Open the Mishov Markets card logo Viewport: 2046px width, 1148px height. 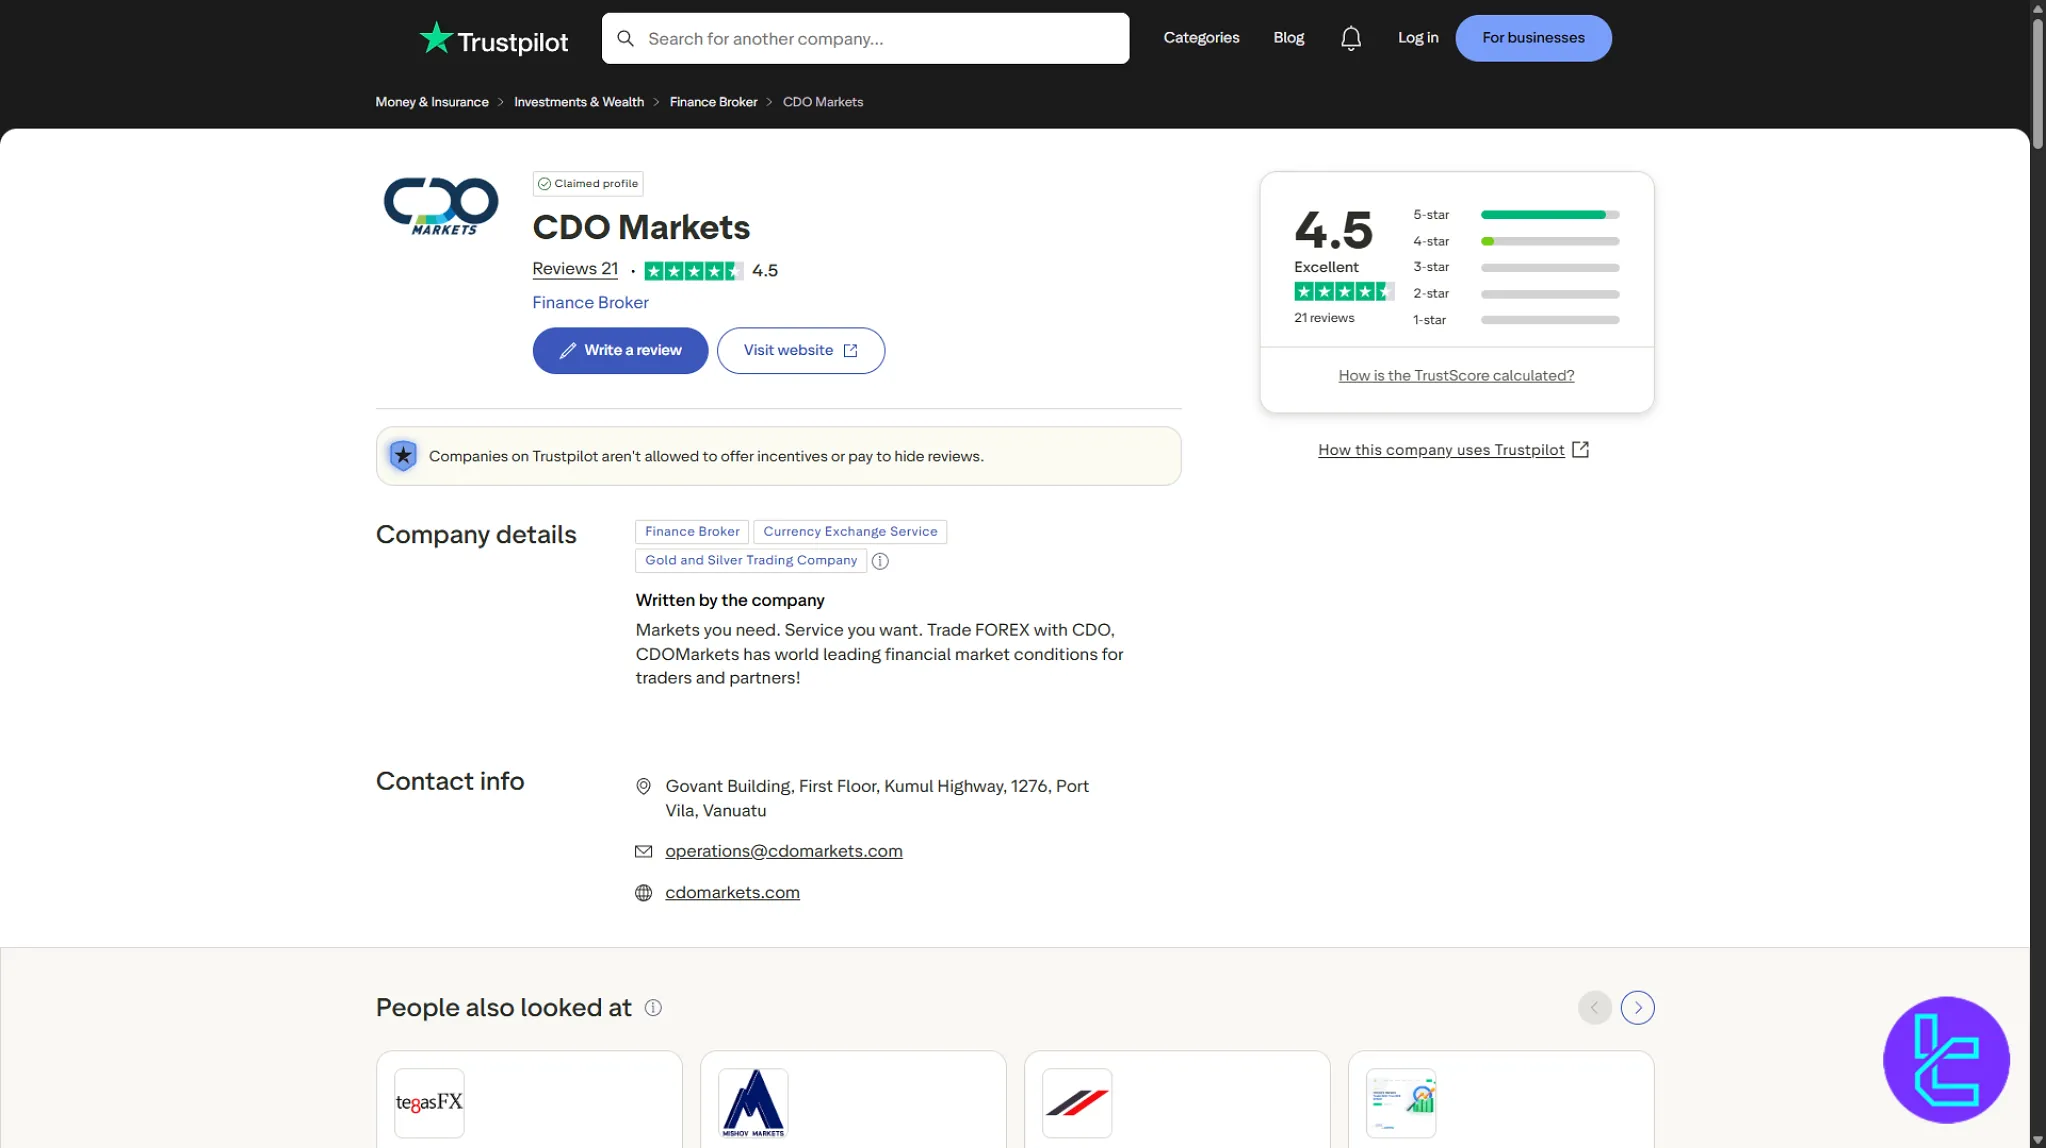click(753, 1102)
